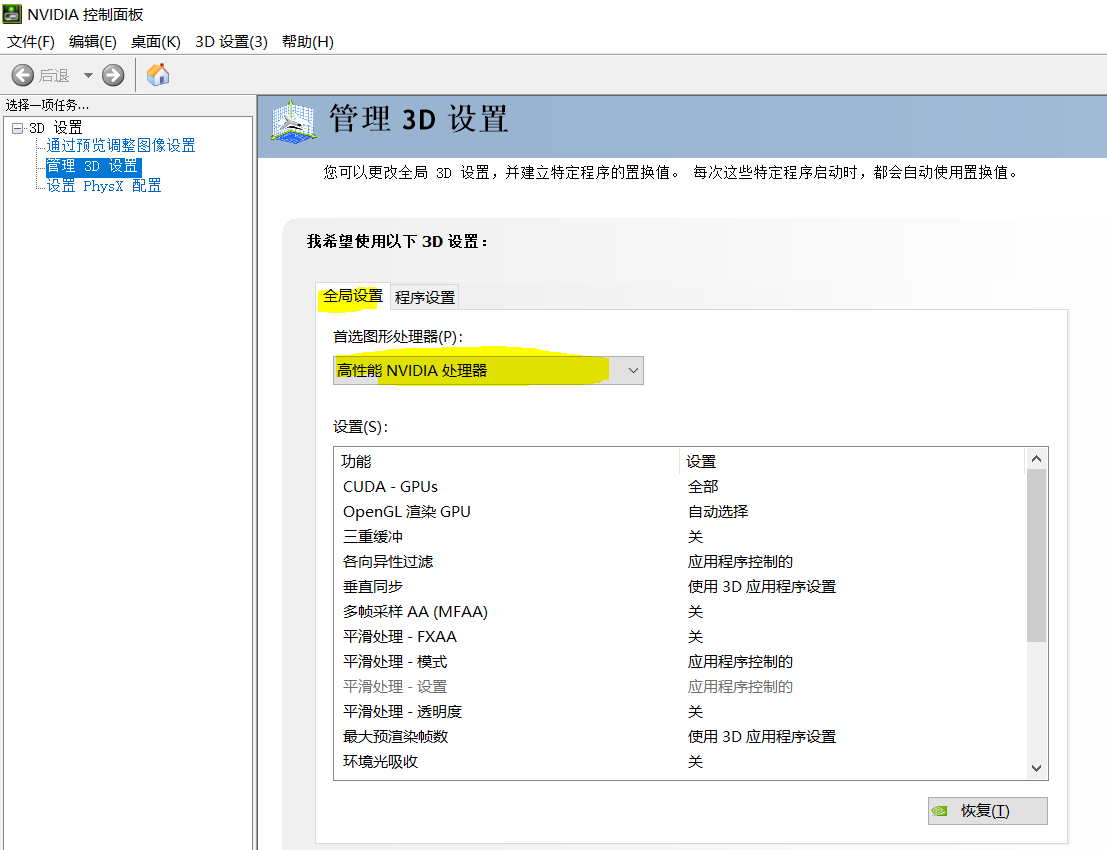The image size is (1107, 850).
Task: Select the OpenGL 渲染 GPU row
Action: tap(681, 512)
